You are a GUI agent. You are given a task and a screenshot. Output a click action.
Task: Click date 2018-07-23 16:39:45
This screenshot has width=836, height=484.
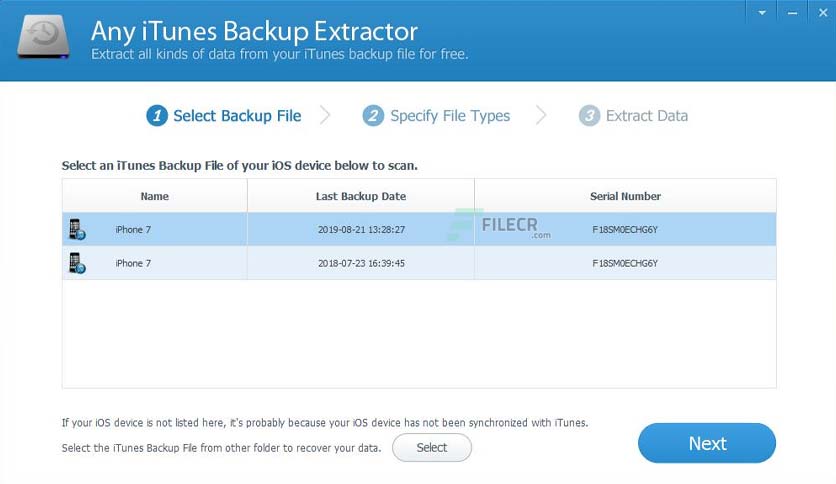coord(361,263)
